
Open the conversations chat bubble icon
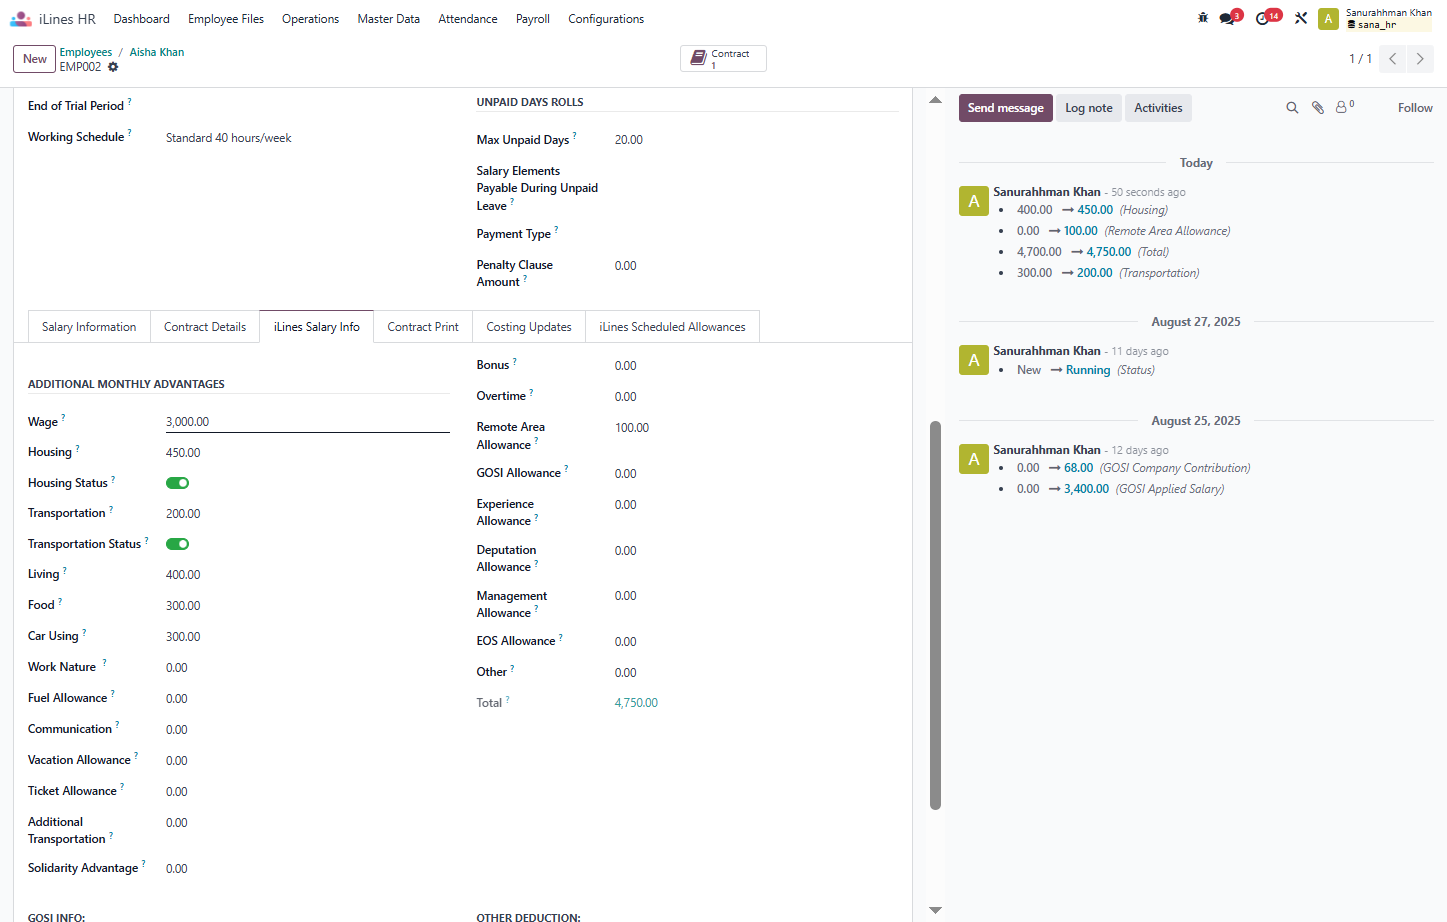pyautogui.click(x=1227, y=18)
